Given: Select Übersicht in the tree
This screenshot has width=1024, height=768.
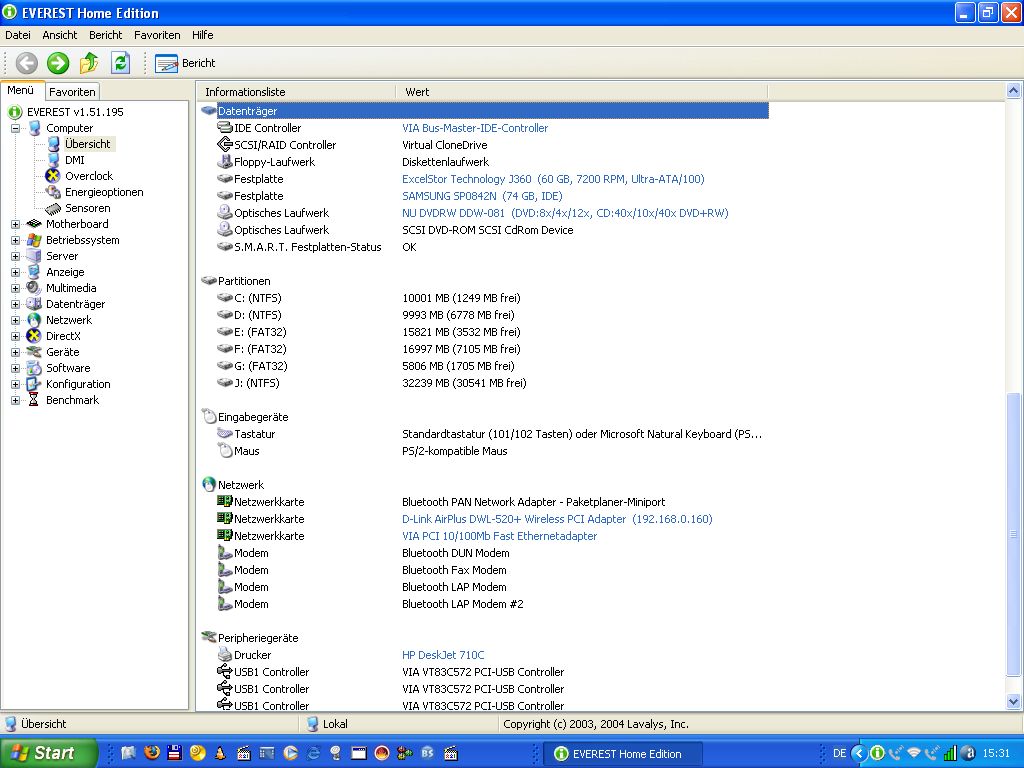Looking at the screenshot, I should pyautogui.click(x=88, y=144).
